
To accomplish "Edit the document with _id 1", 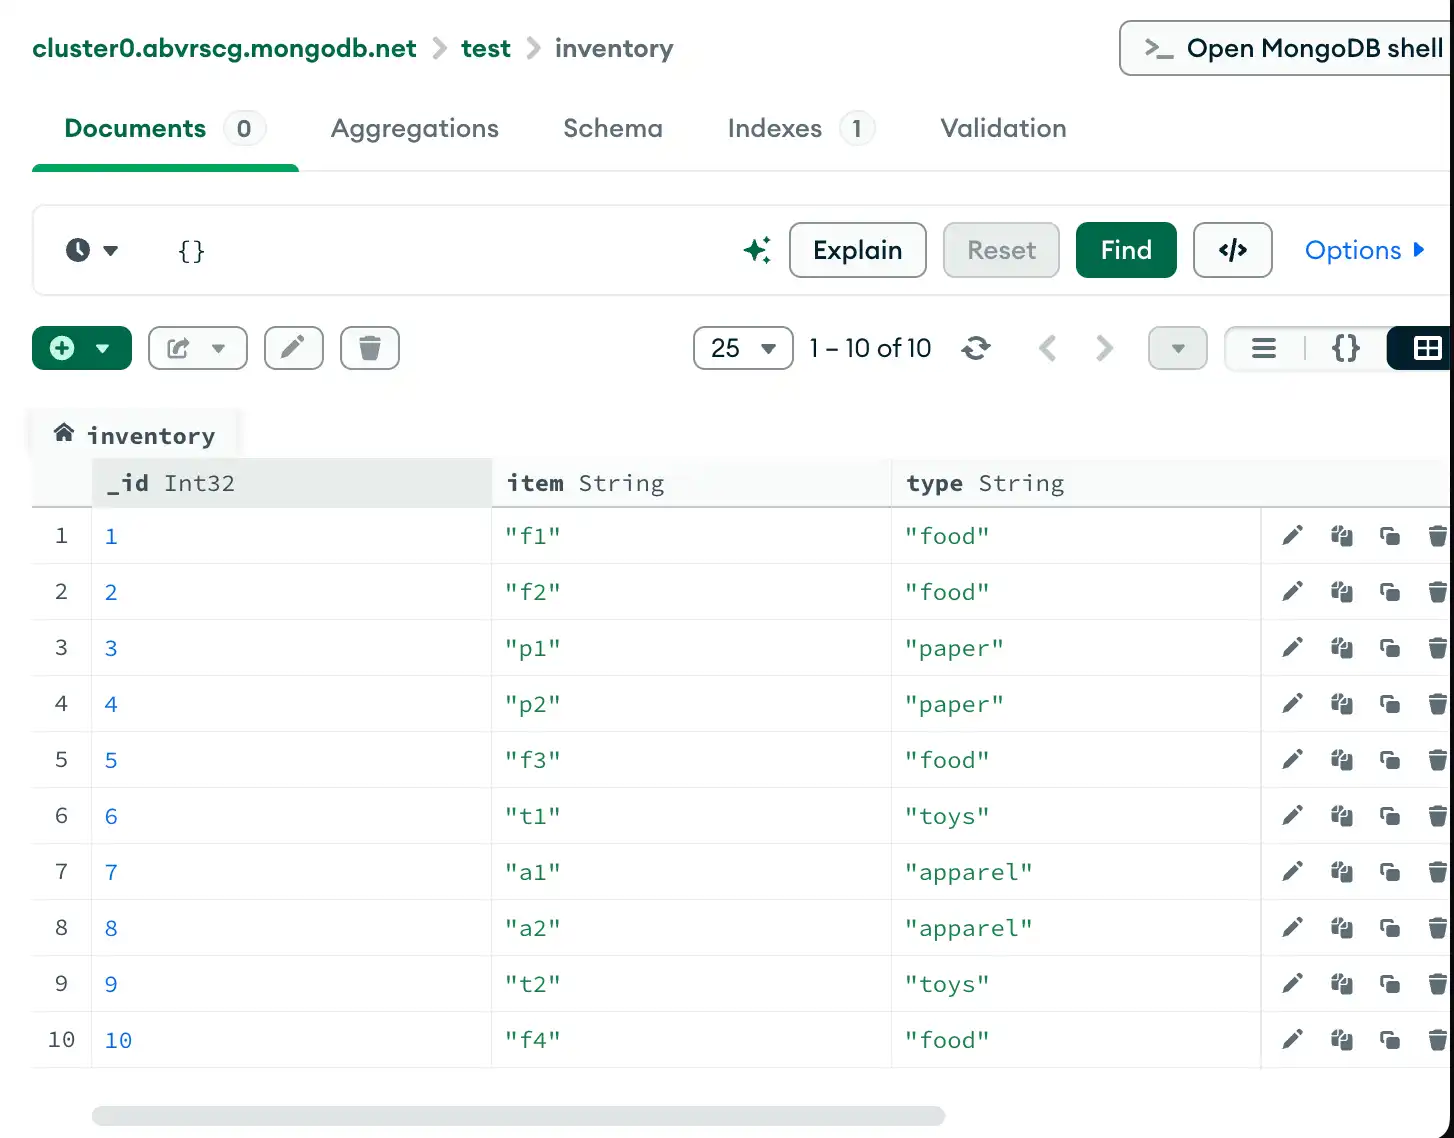I will pos(1290,536).
